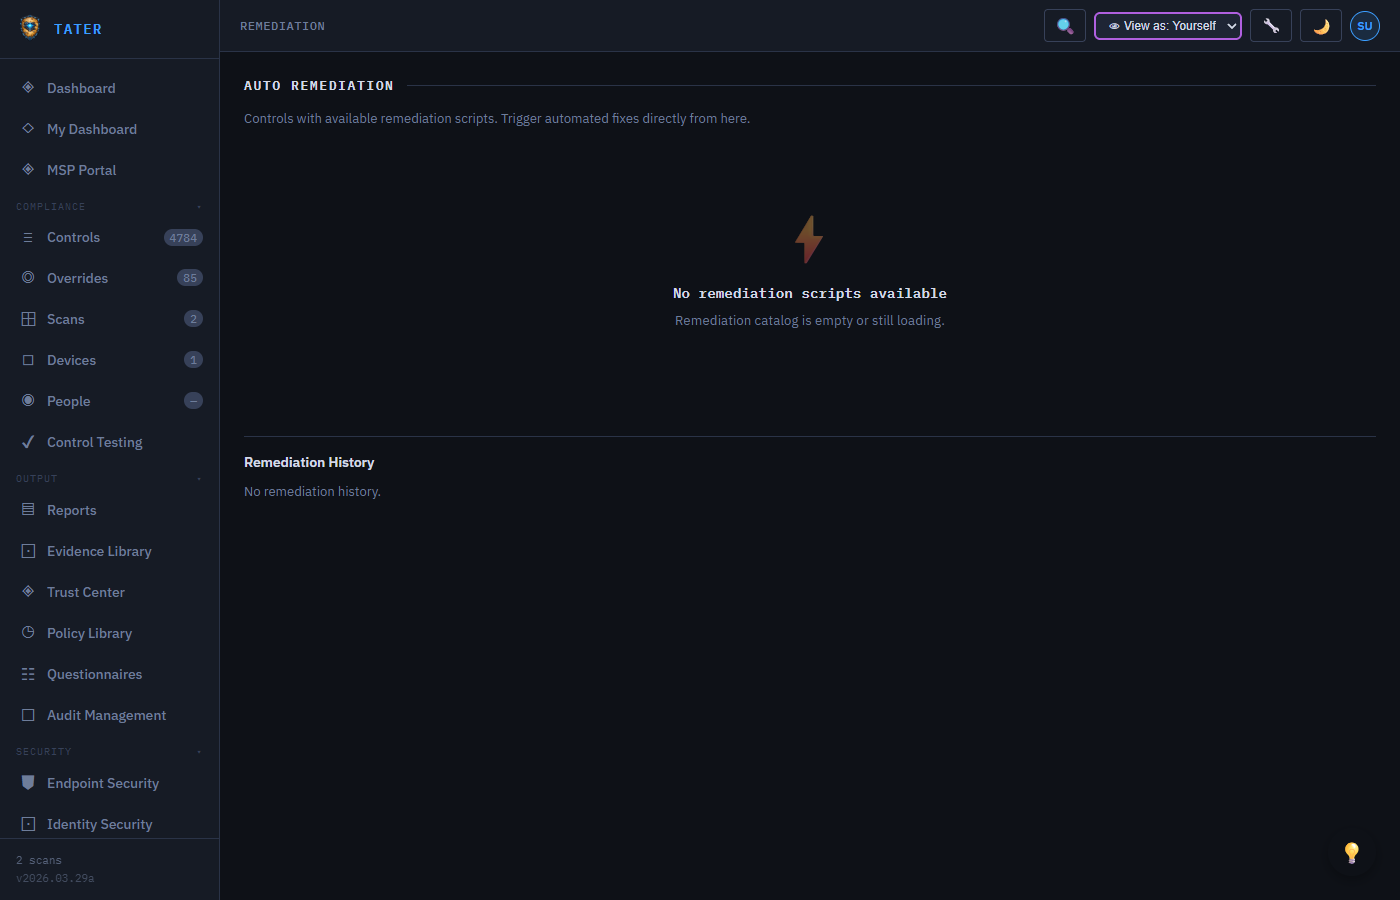Image resolution: width=1400 pixels, height=900 pixels.
Task: Click the Overrides circle icon
Action: coord(28,277)
